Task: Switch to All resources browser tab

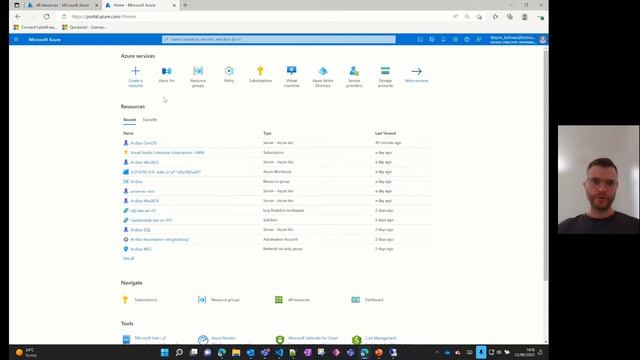Action: point(62,5)
